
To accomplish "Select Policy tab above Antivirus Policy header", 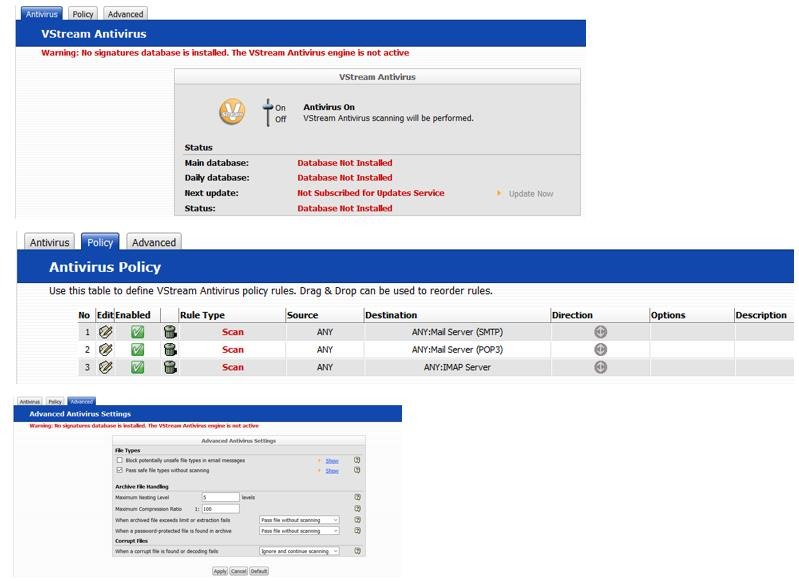I will [100, 243].
